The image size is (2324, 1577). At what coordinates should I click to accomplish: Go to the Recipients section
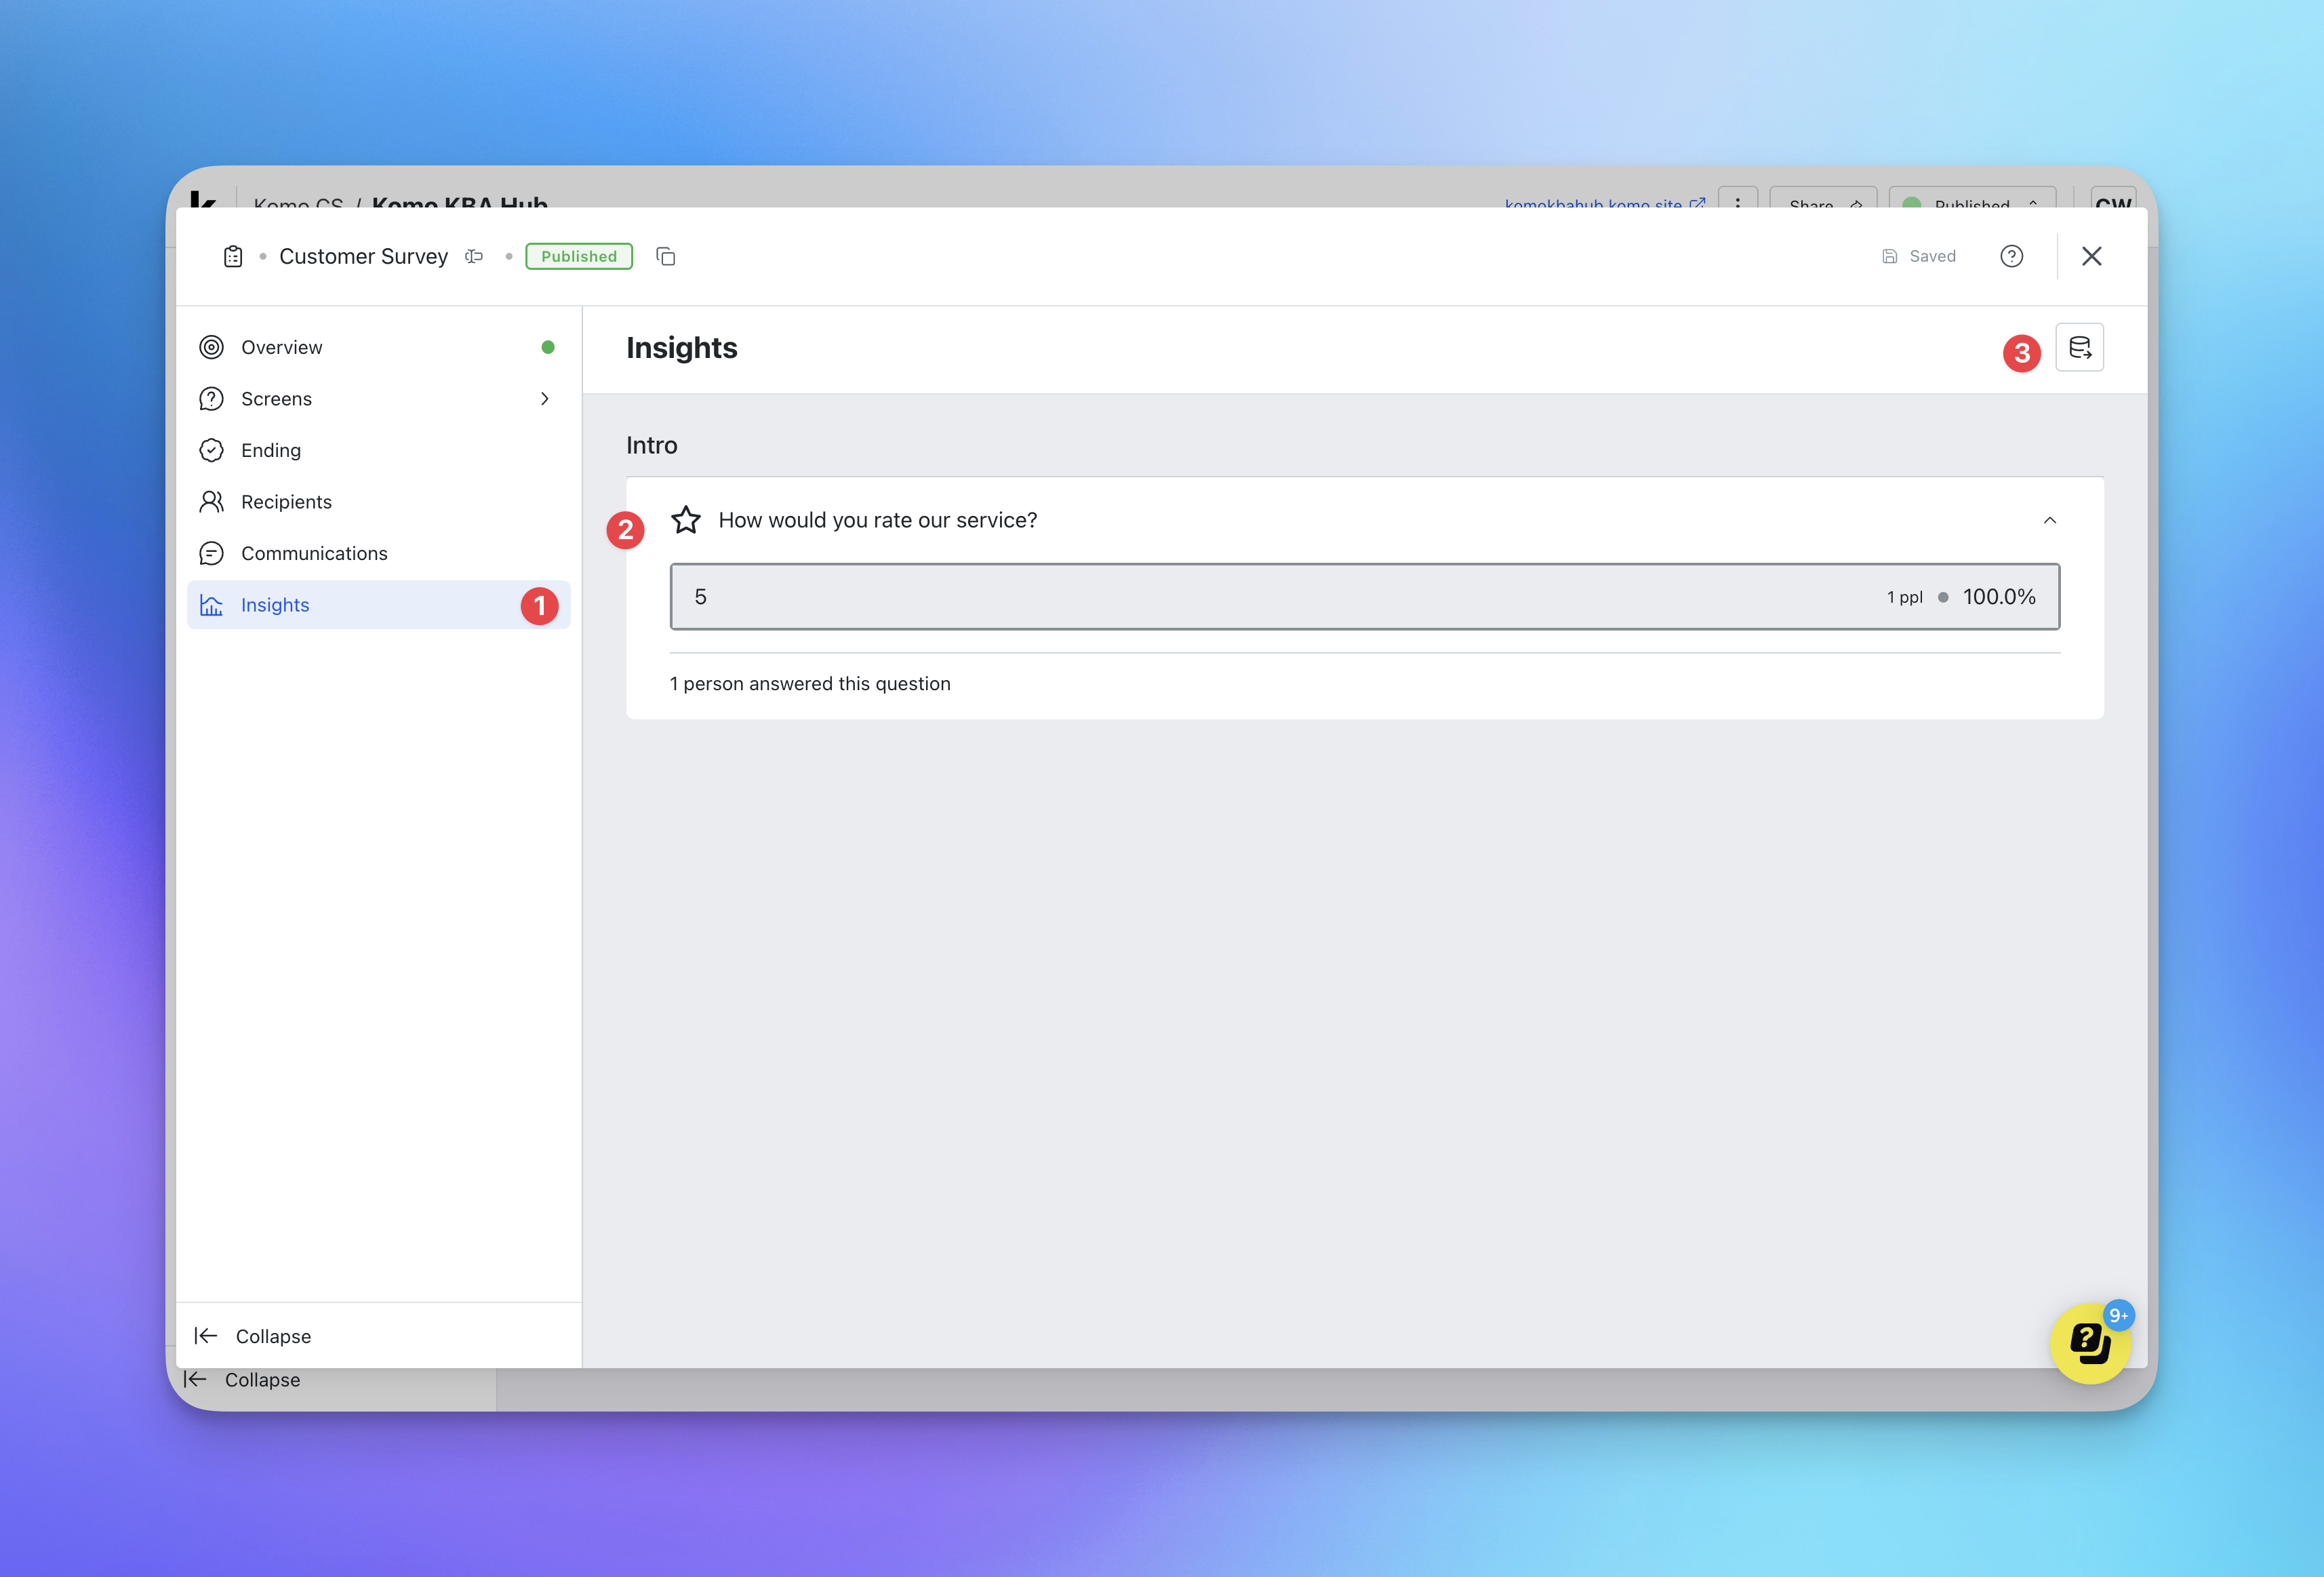coord(286,502)
